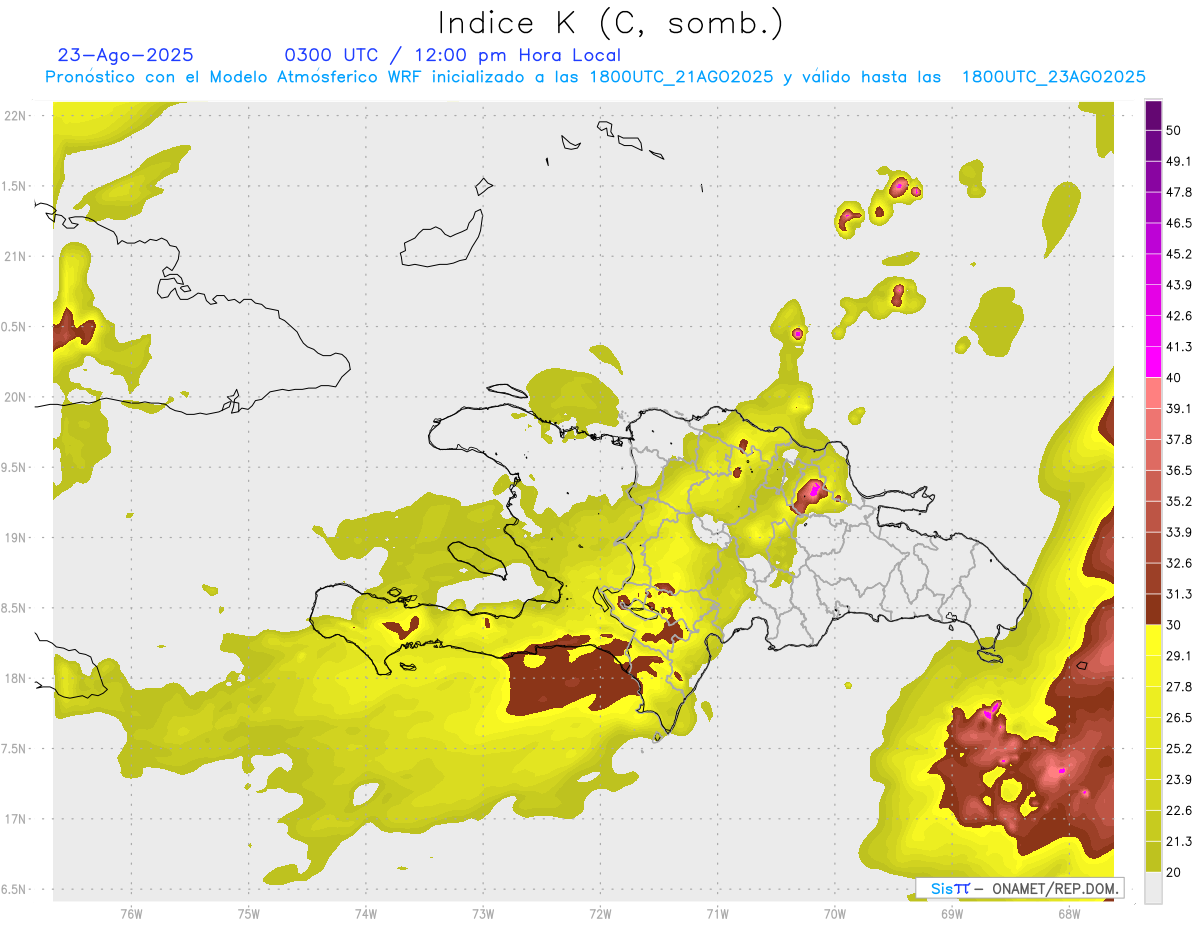The width and height of the screenshot is (1200, 927).
Task: Click the legend value "23.9"
Action: pyautogui.click(x=1179, y=779)
